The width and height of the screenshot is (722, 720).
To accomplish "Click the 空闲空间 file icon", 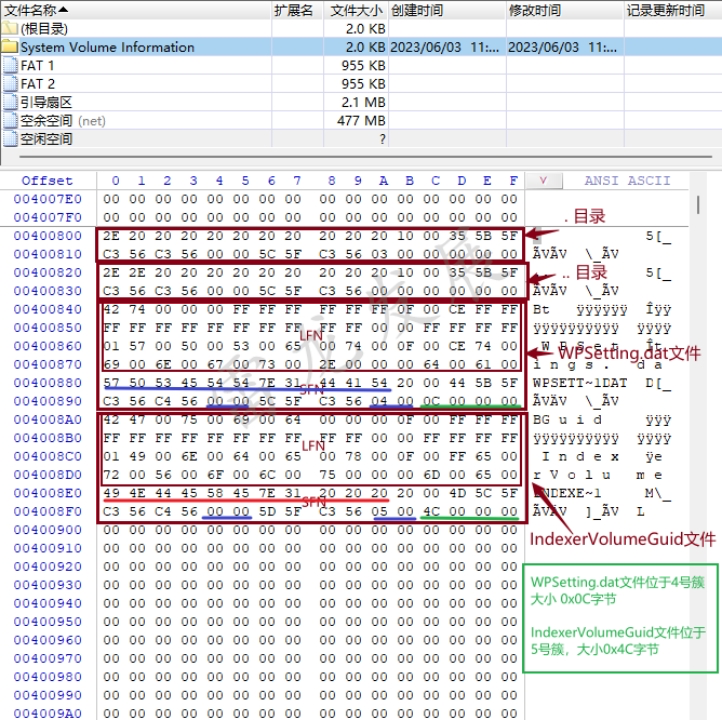I will pyautogui.click(x=10, y=139).
